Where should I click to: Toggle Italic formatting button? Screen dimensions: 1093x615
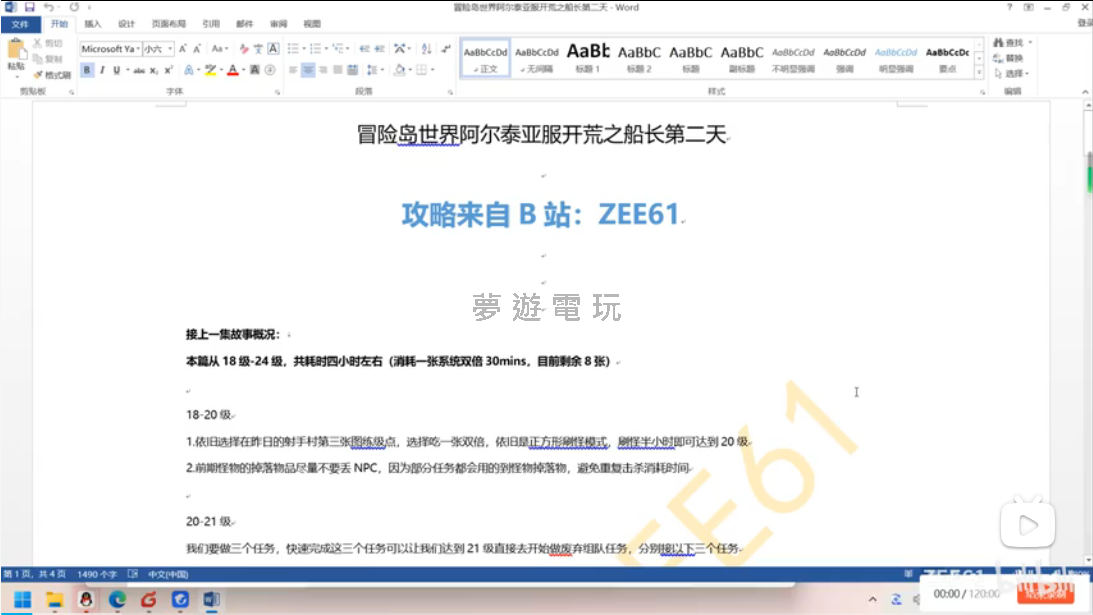click(x=102, y=70)
